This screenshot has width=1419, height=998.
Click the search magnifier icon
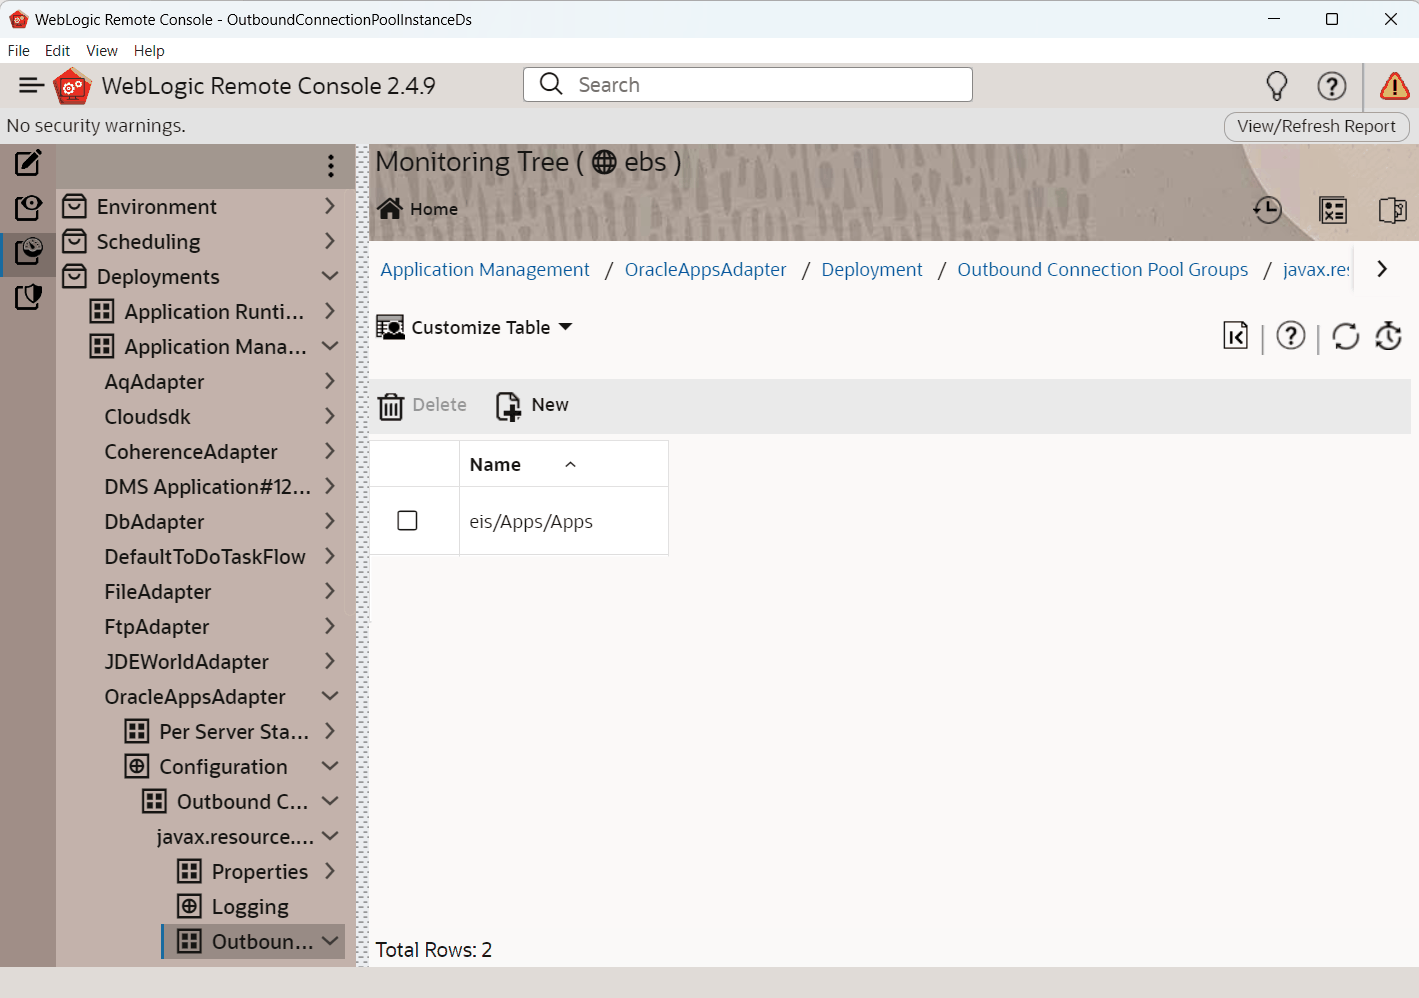tap(551, 84)
